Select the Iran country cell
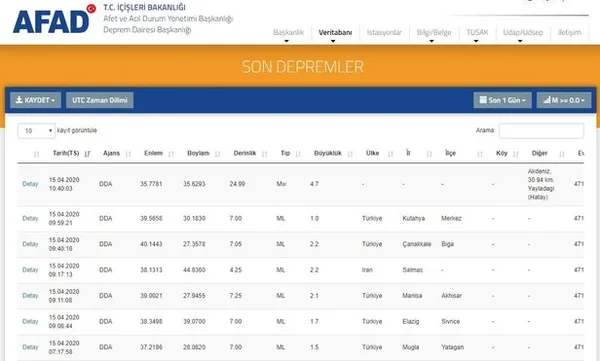Image resolution: width=600 pixels, height=361 pixels. (367, 270)
